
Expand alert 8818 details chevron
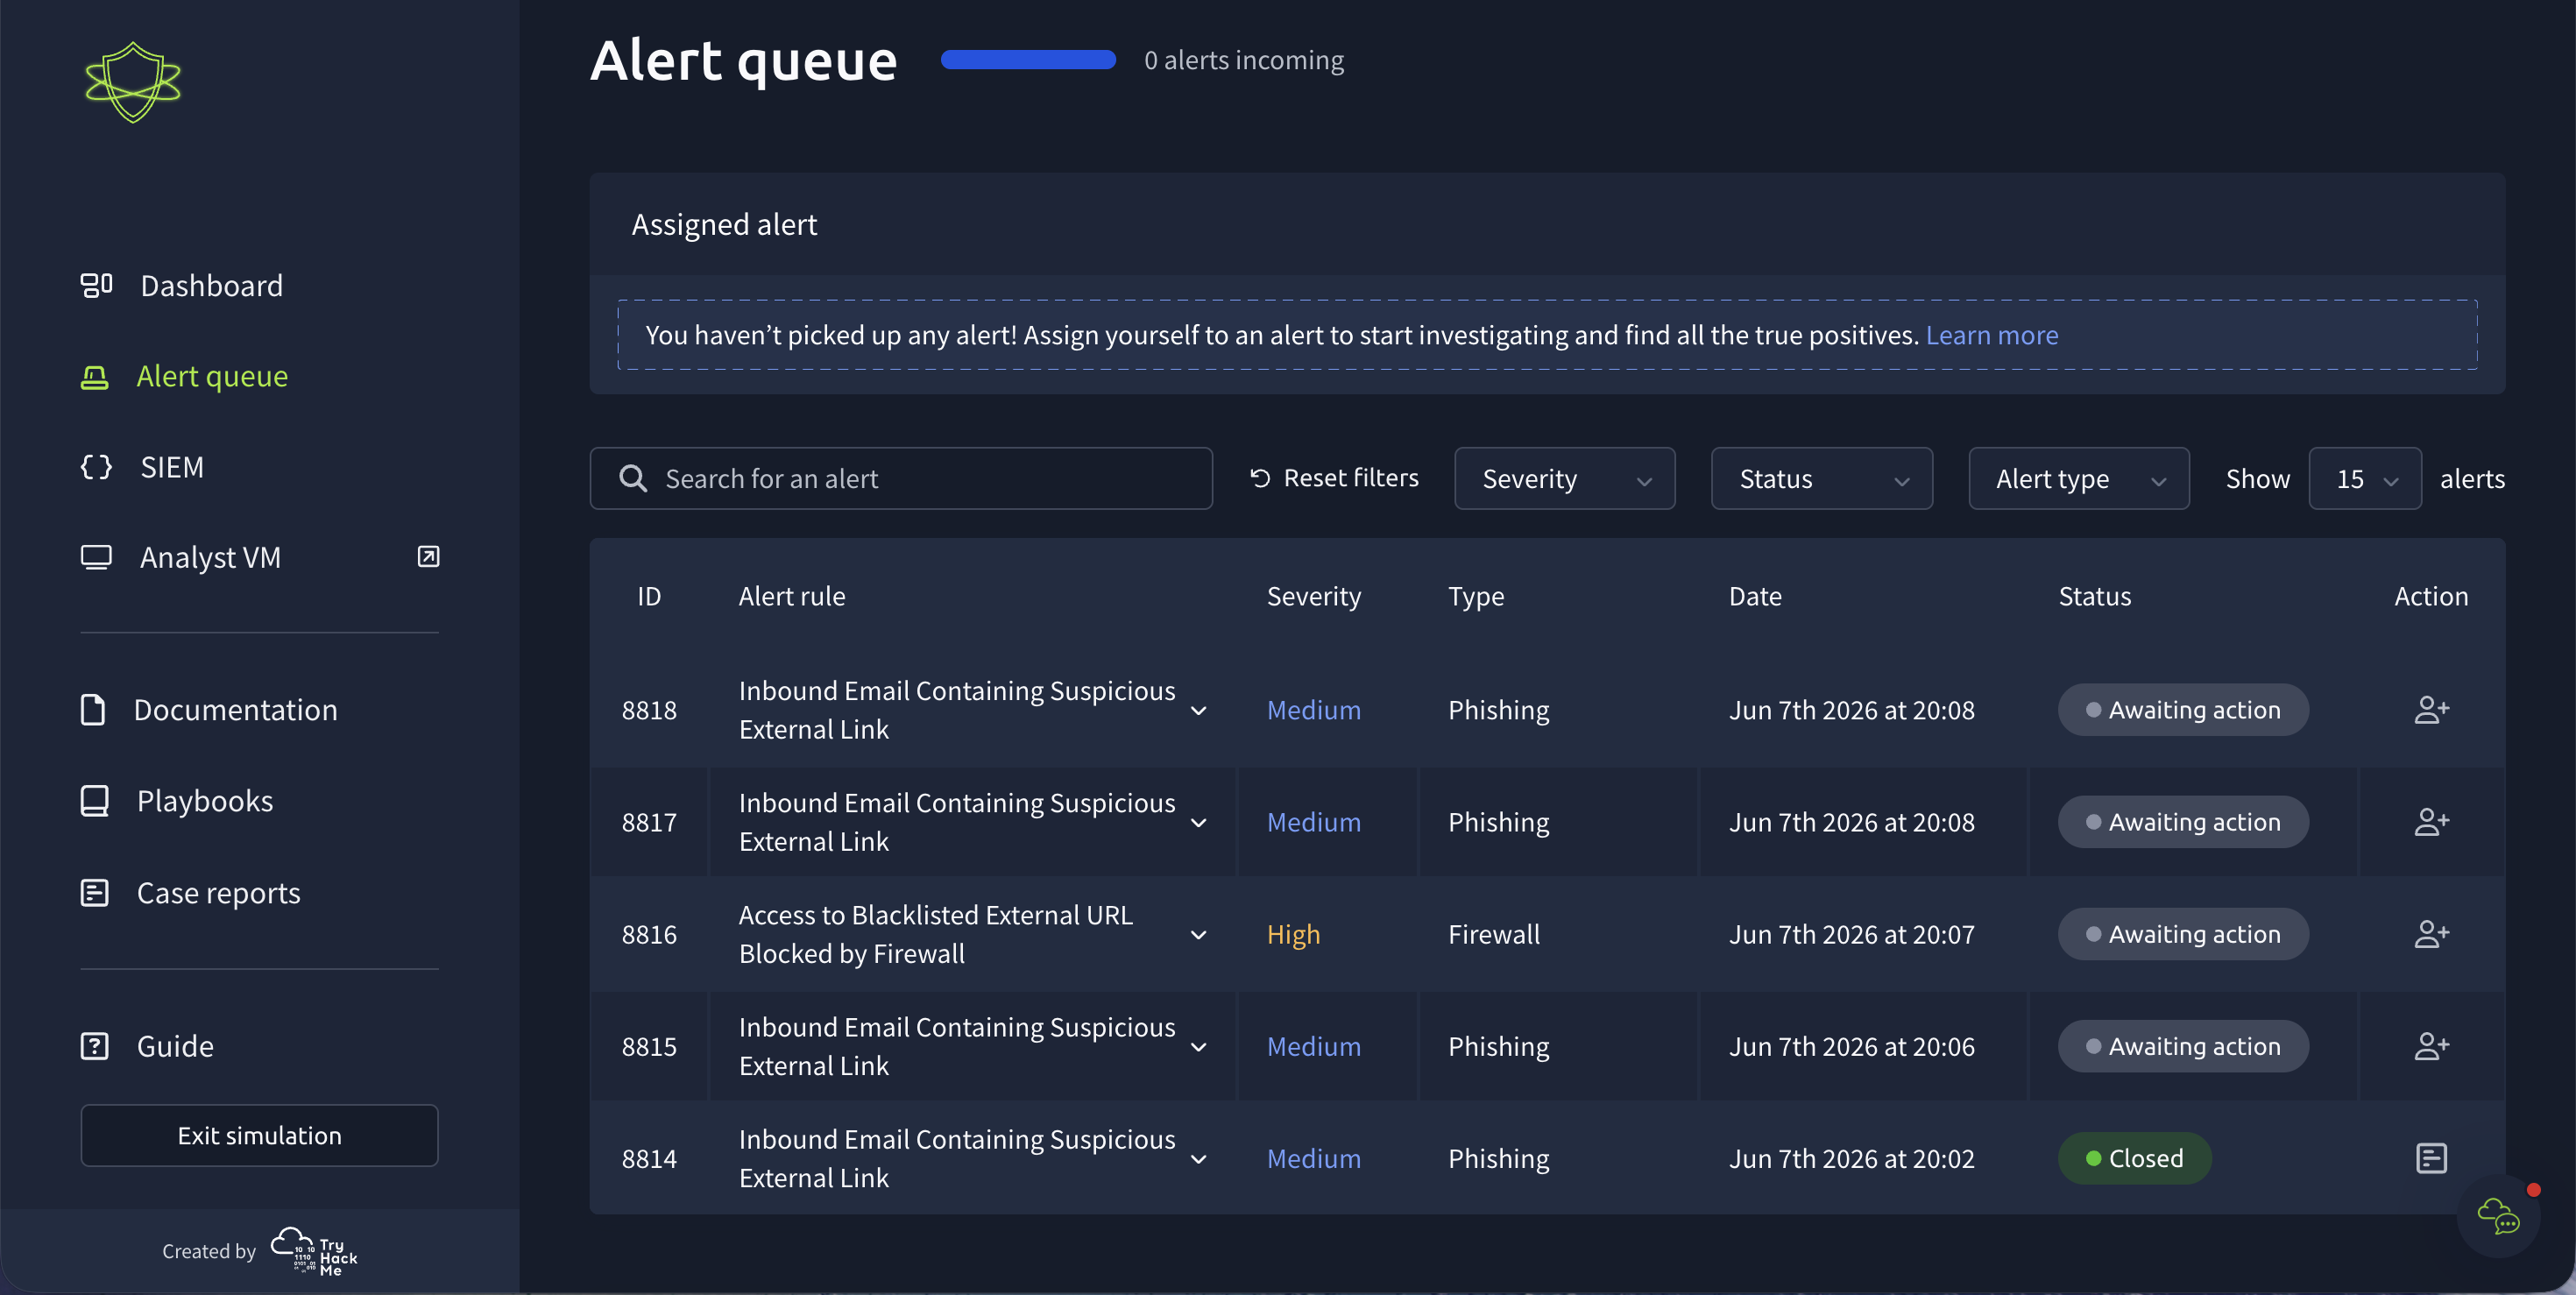[1198, 711]
